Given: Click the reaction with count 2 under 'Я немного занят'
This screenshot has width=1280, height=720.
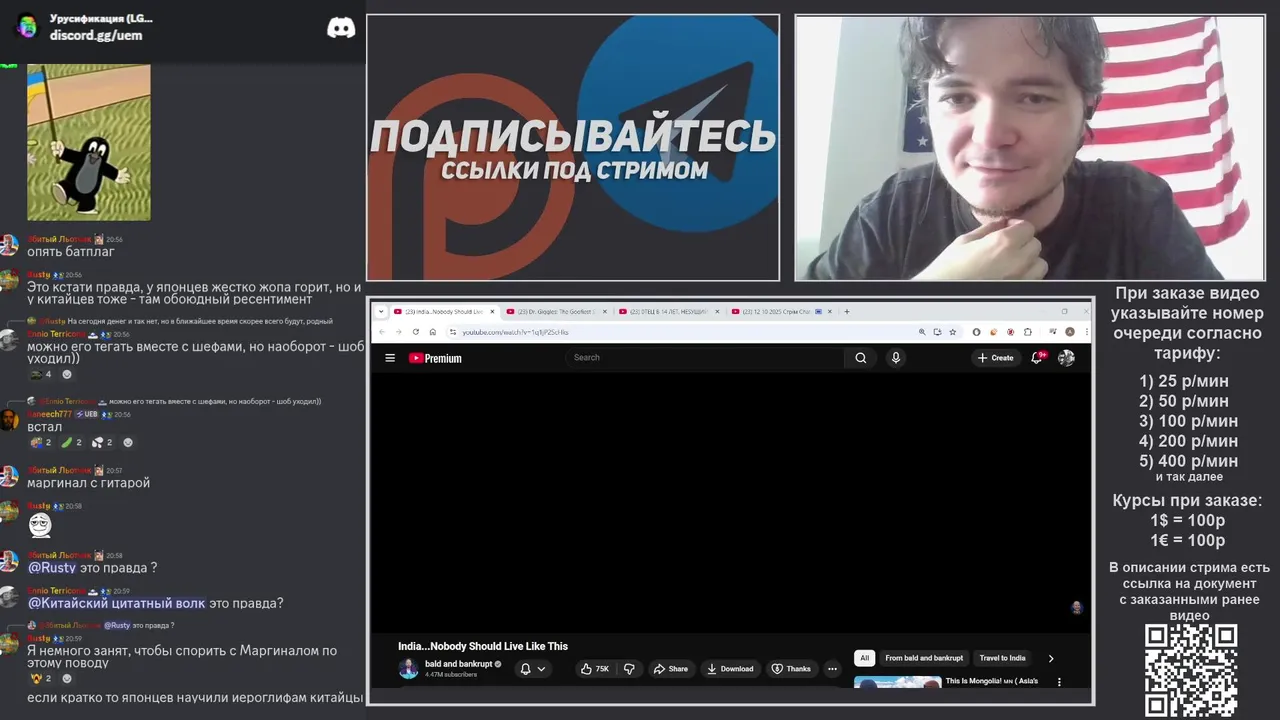Looking at the screenshot, I should click(41, 678).
